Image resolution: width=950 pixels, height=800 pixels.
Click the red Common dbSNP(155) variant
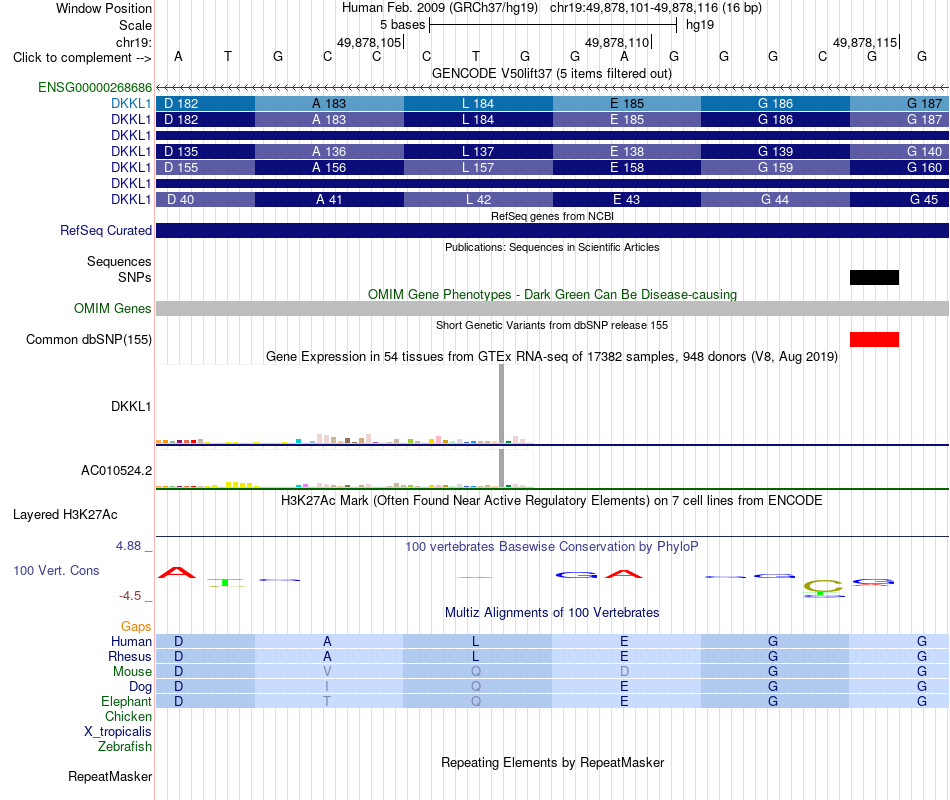point(874,339)
